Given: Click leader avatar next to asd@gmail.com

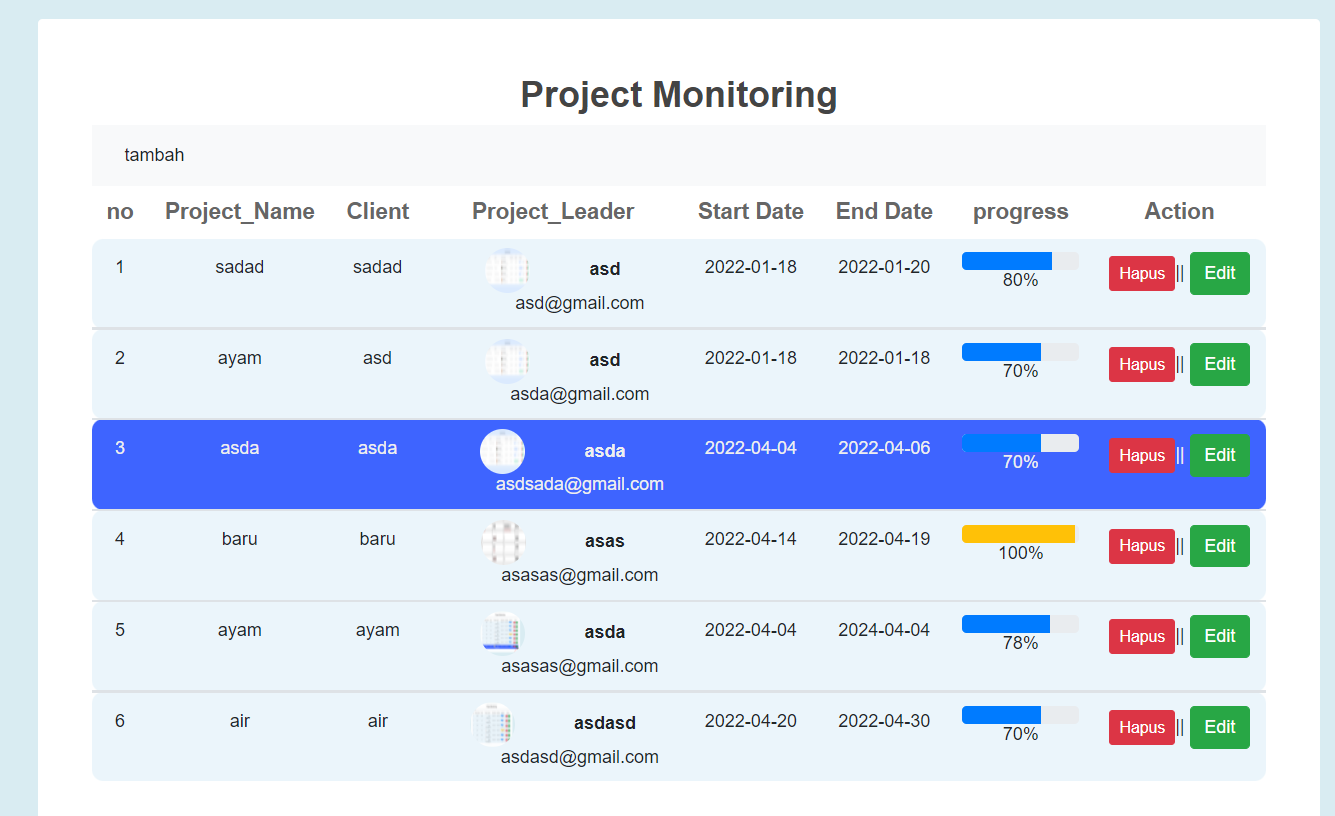Looking at the screenshot, I should coord(507,270).
